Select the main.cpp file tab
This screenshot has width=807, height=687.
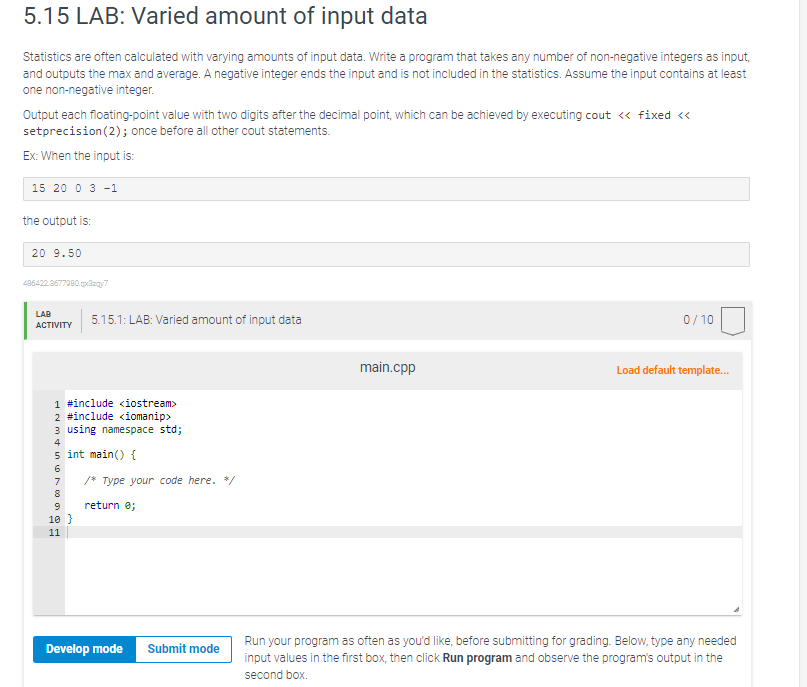[387, 368]
